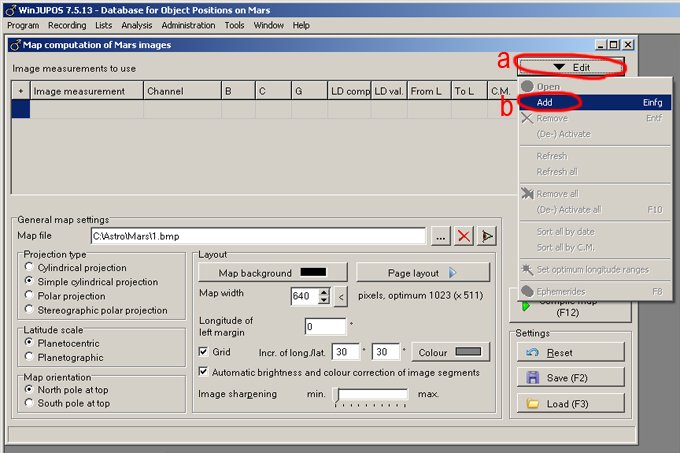Toggle automatic brightness and colour correction
The height and width of the screenshot is (453, 680).
tap(204, 372)
